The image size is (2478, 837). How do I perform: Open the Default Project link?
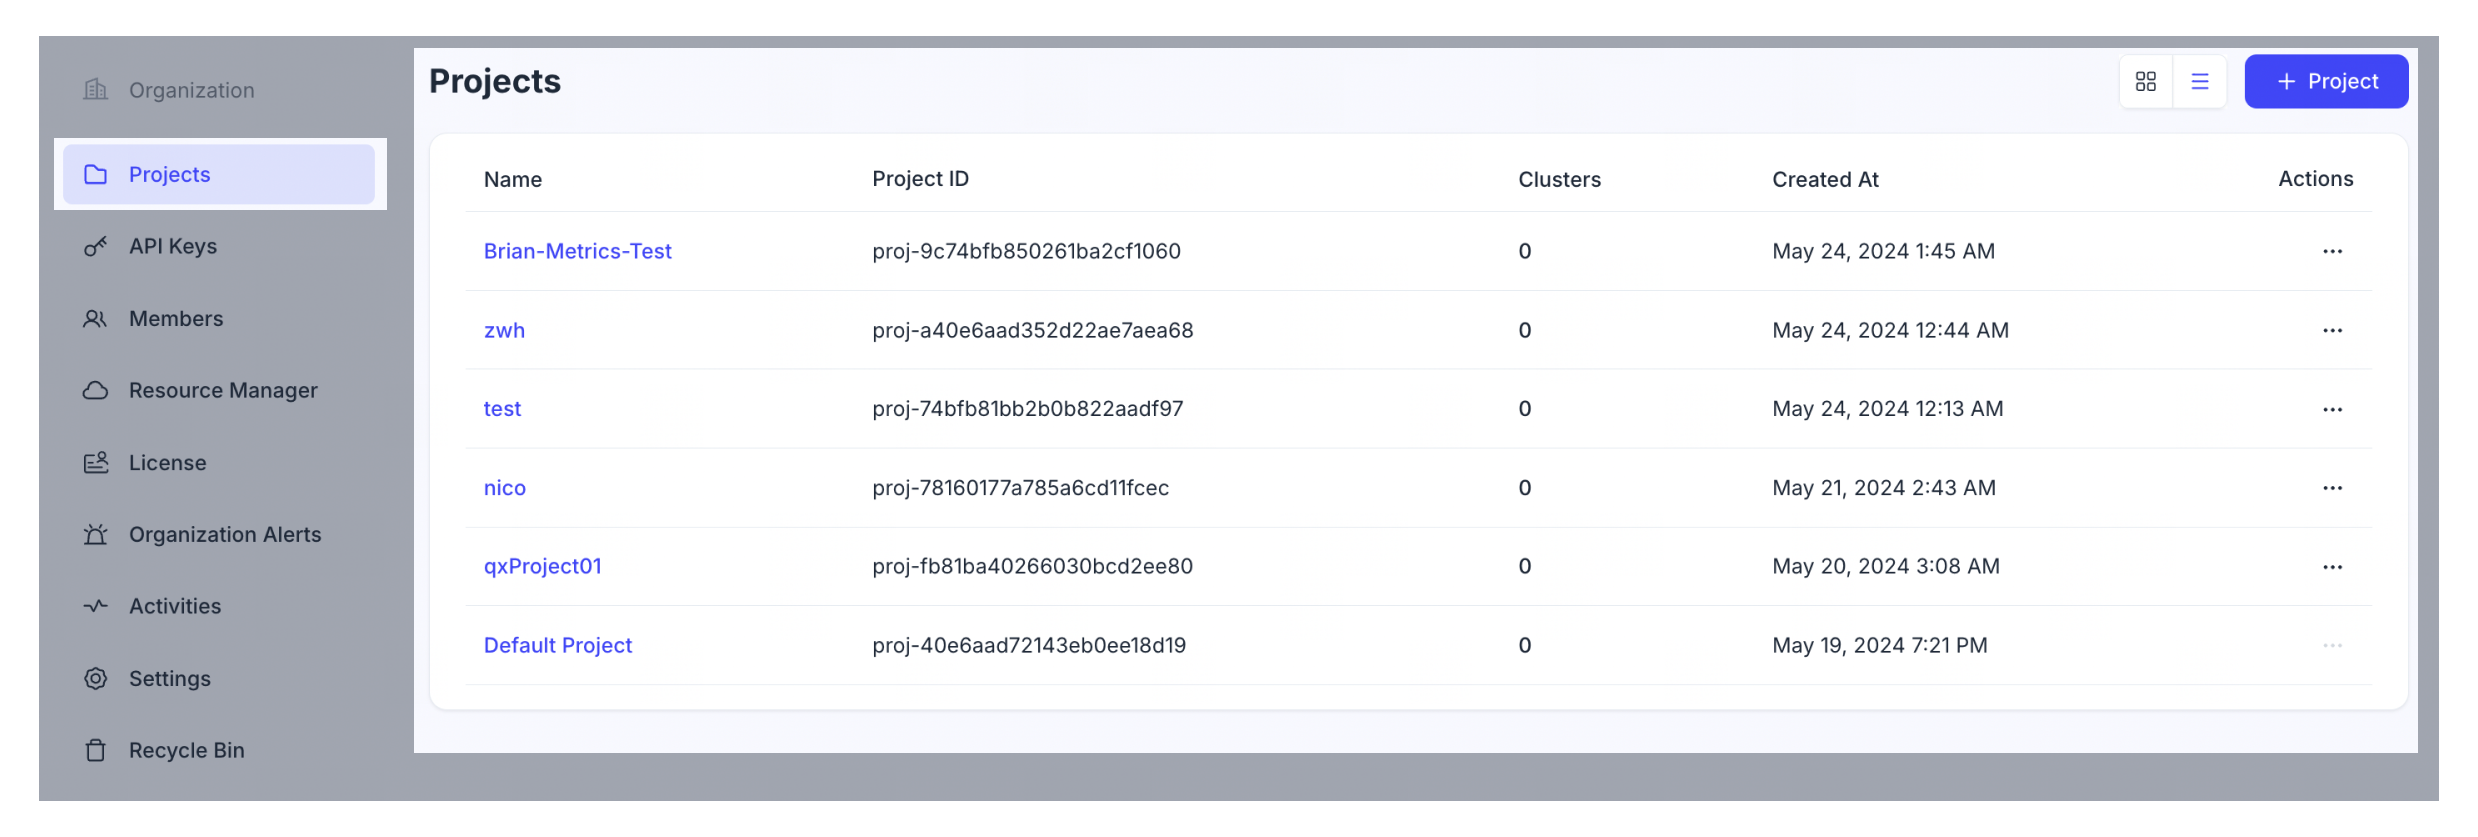pos(557,646)
